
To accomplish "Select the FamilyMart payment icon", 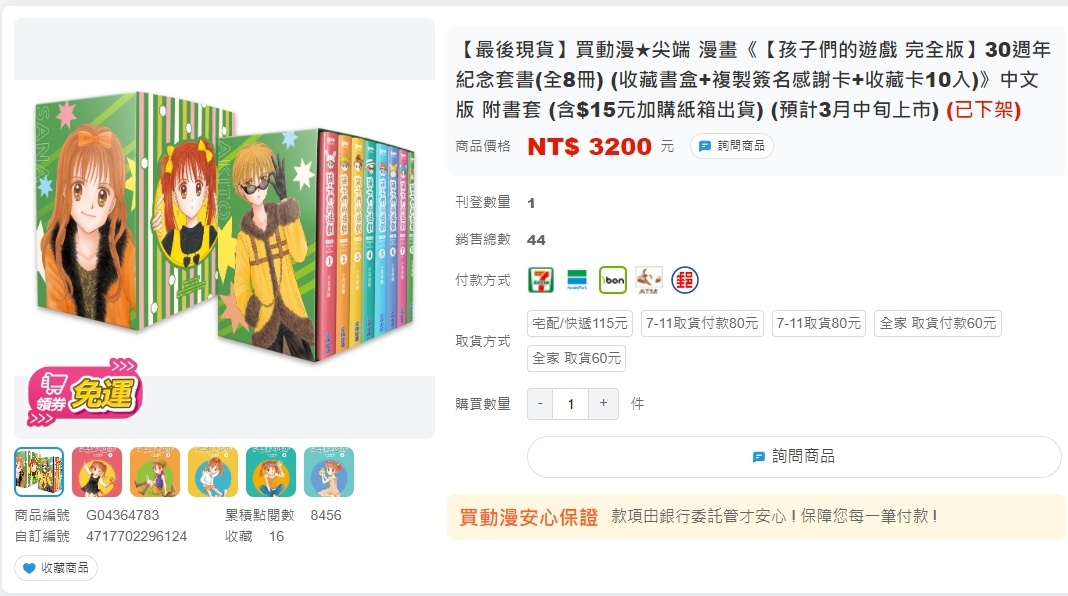I will (577, 280).
